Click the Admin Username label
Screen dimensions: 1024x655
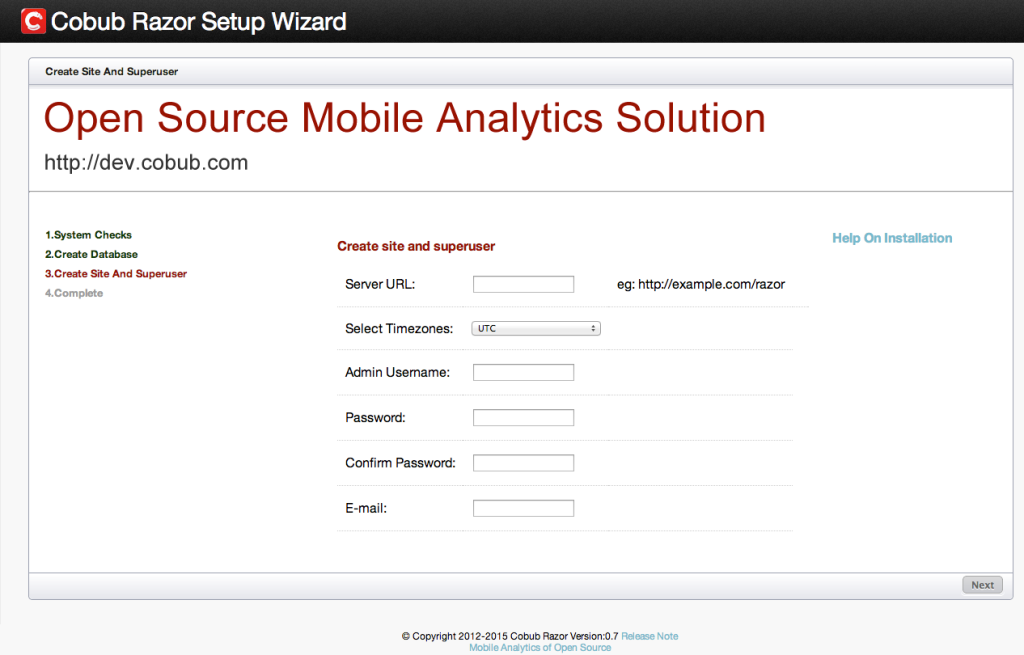tap(398, 372)
